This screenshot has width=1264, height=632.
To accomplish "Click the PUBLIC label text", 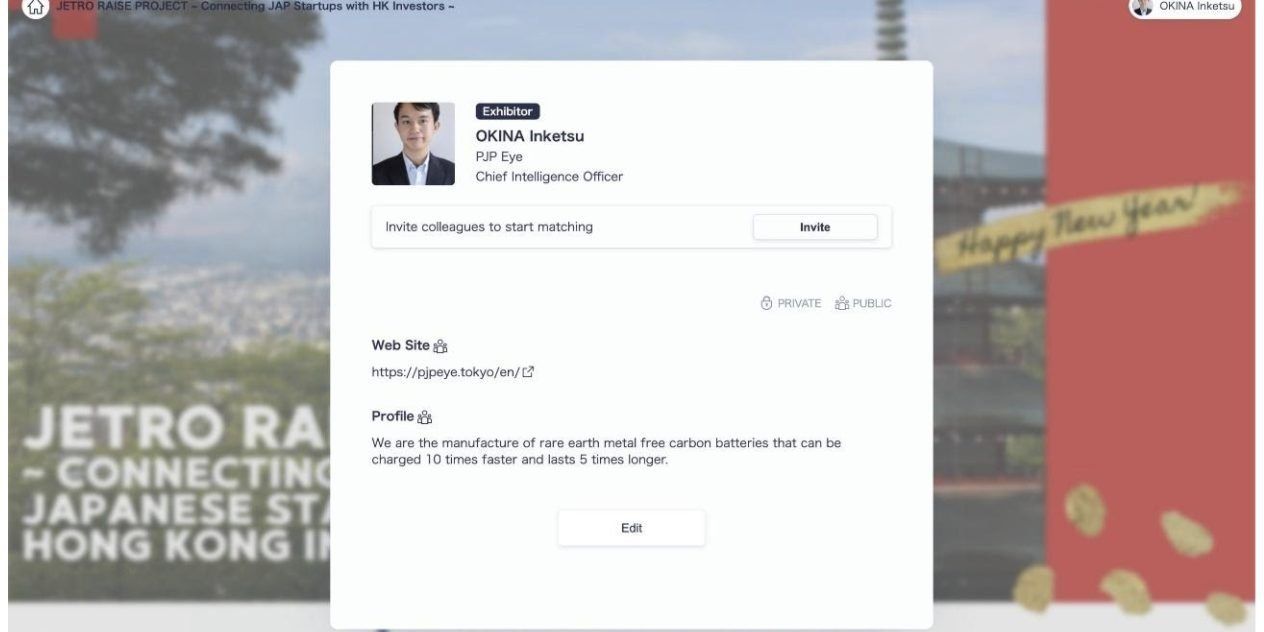I will click(x=872, y=303).
